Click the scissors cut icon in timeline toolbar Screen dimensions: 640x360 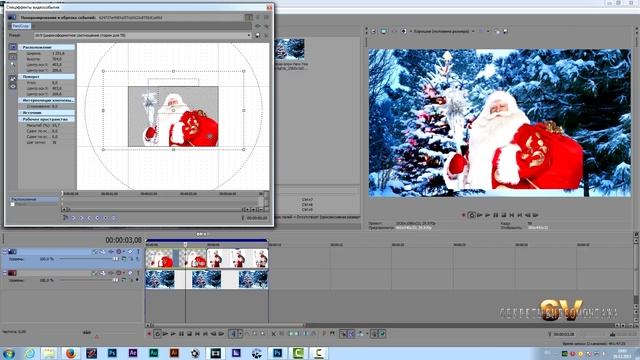[274, 334]
